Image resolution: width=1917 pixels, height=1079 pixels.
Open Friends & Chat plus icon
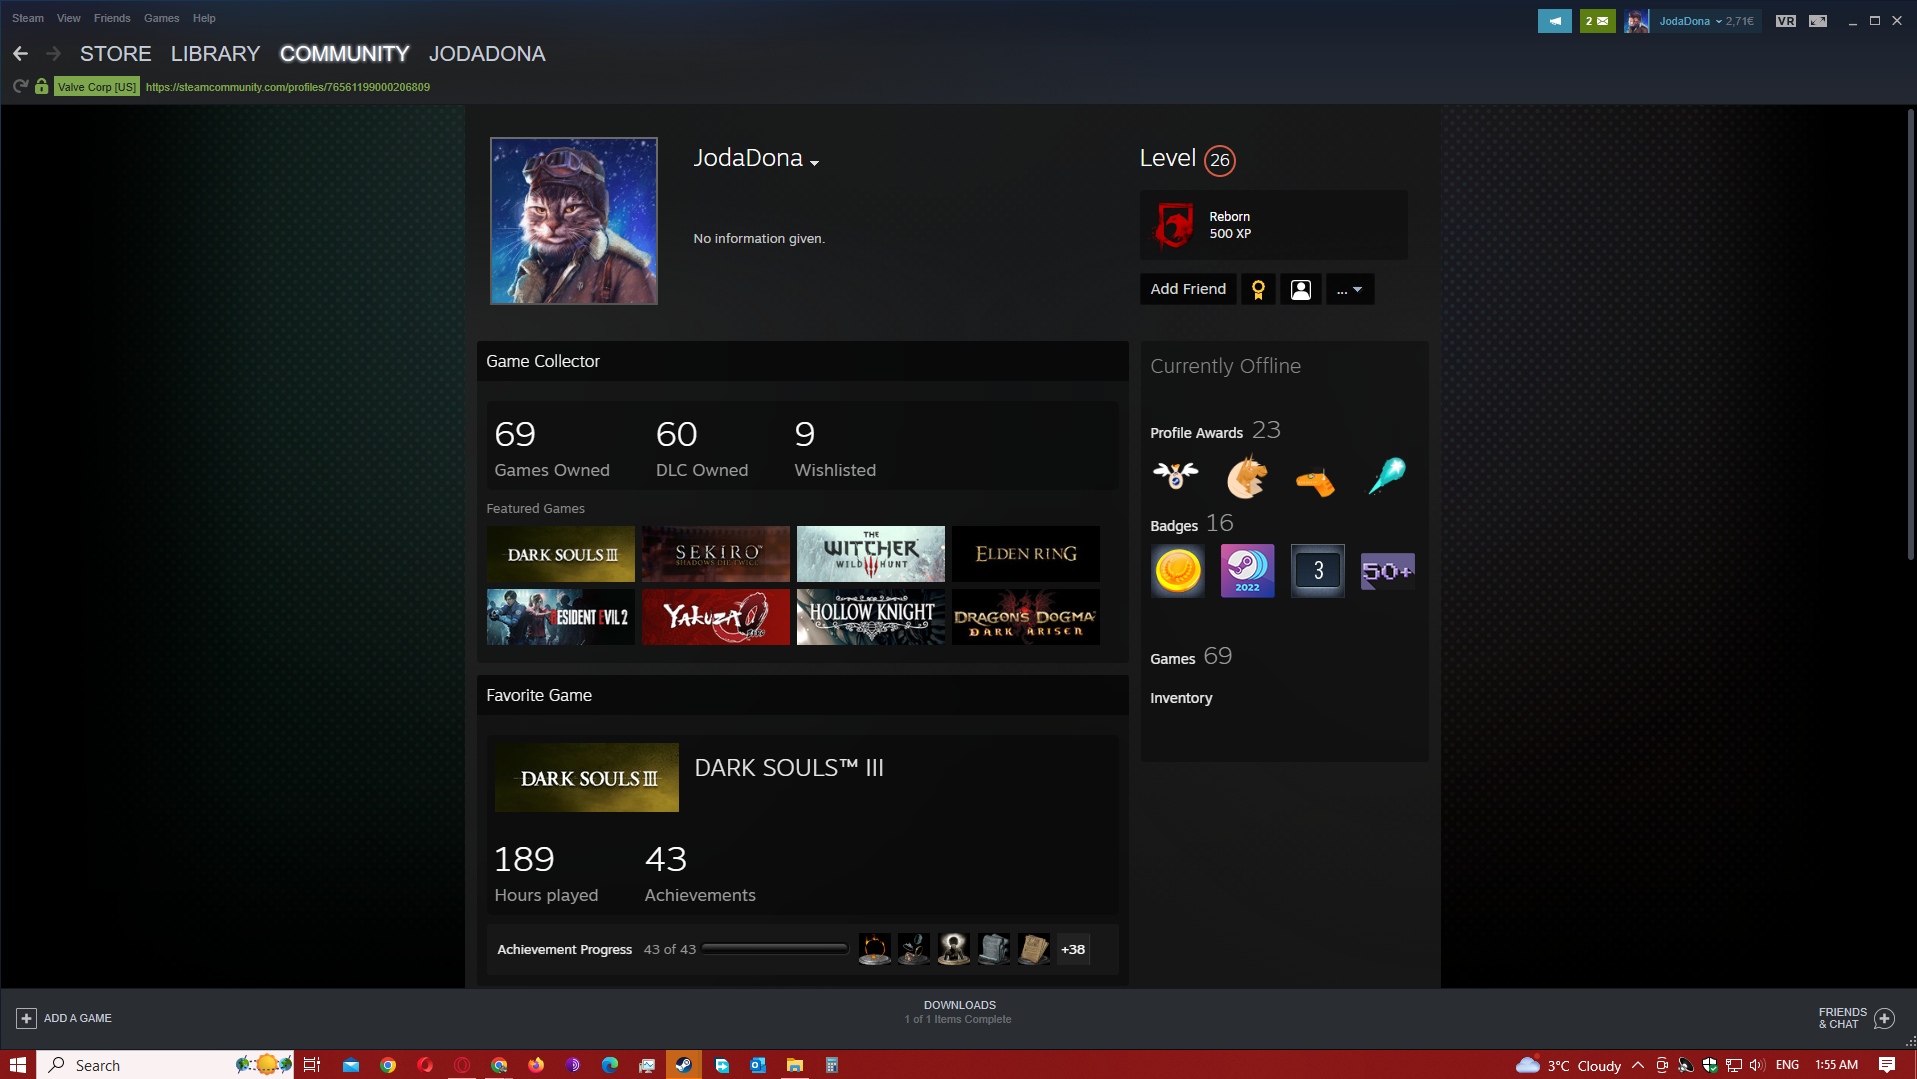click(x=1885, y=1018)
